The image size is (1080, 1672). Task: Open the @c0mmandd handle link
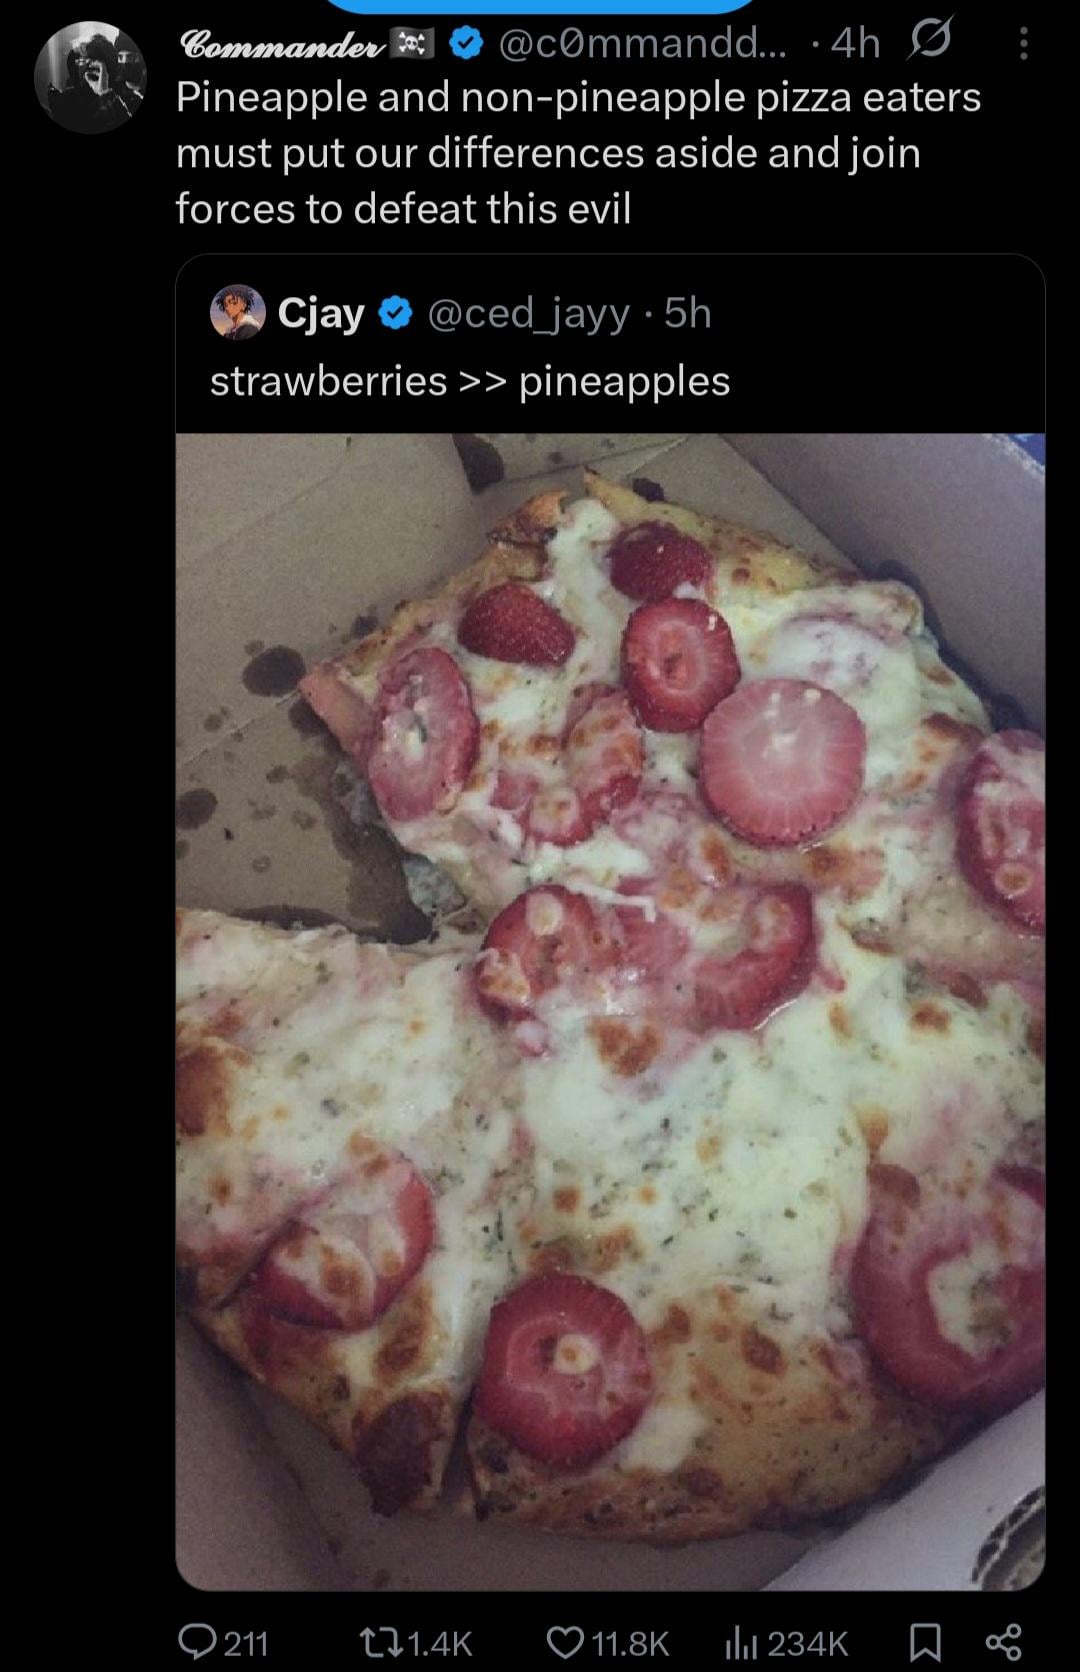(642, 43)
